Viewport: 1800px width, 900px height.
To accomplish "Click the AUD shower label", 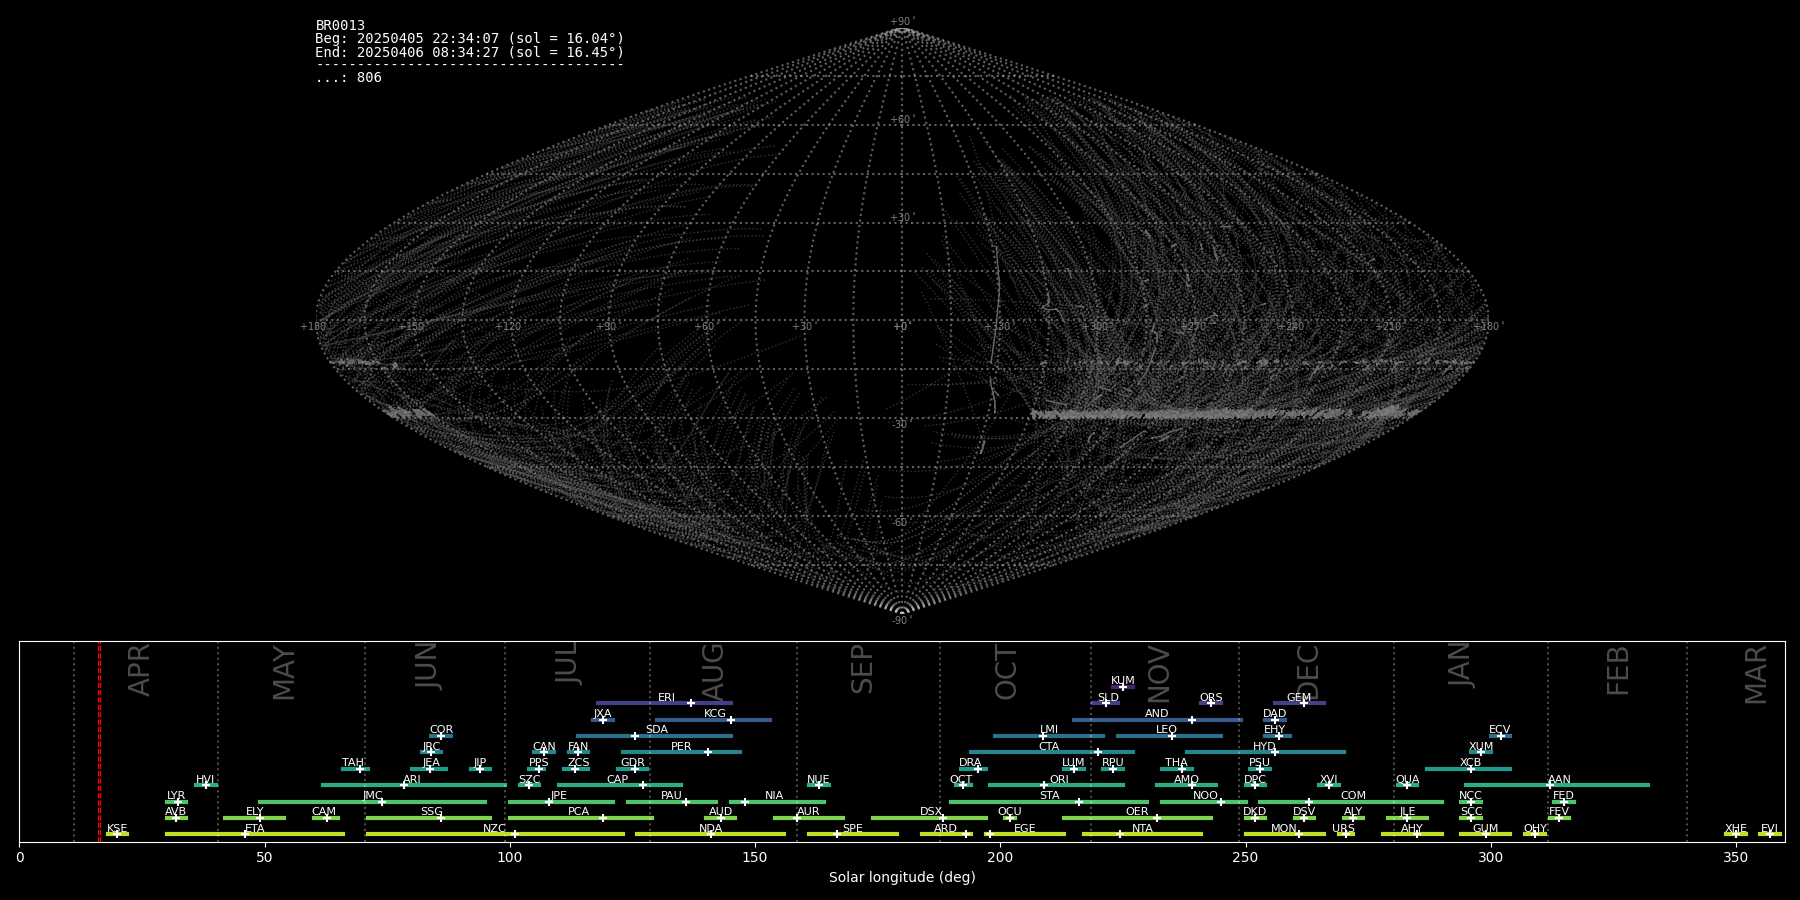I will click(720, 812).
